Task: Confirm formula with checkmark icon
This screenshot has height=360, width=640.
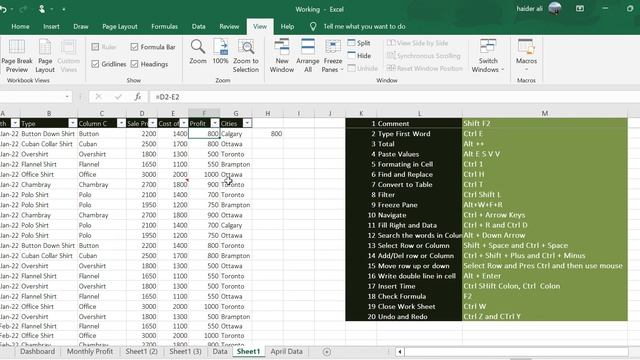Action: pos(118,97)
